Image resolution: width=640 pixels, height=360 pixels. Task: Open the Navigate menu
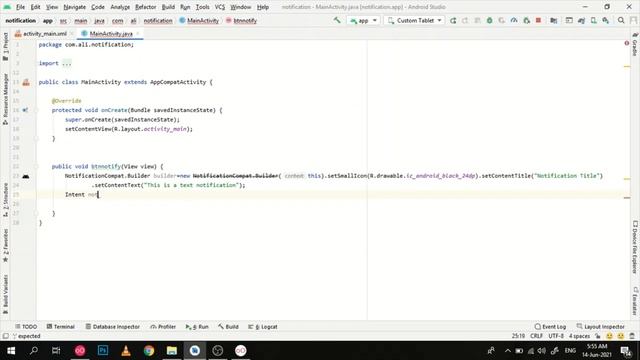click(74, 7)
